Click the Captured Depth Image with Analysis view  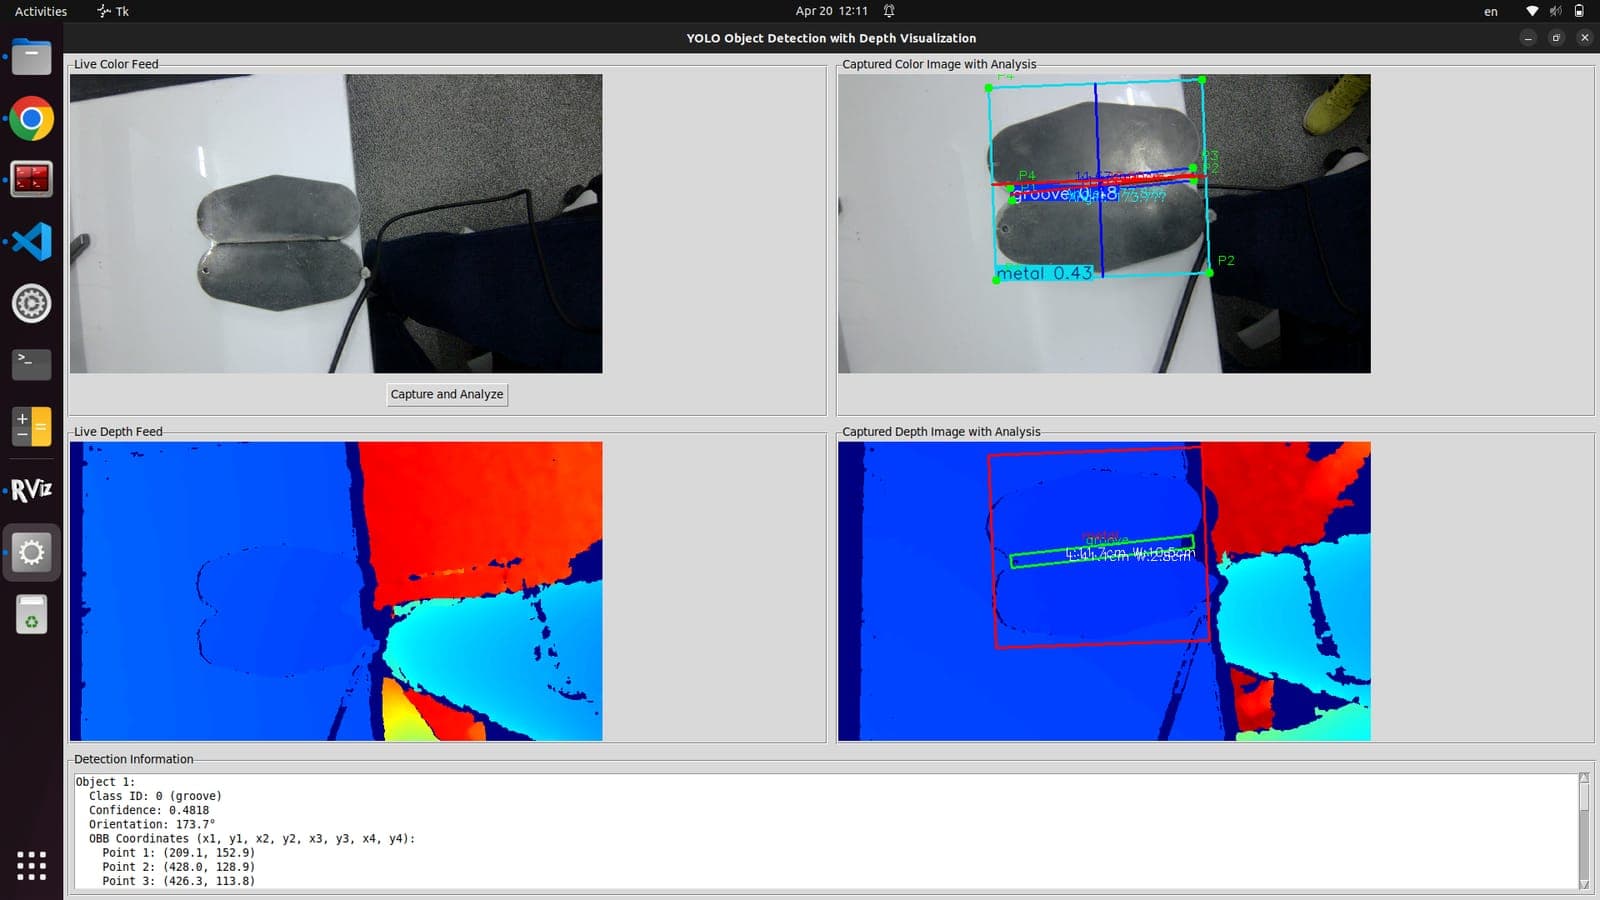tap(1104, 591)
